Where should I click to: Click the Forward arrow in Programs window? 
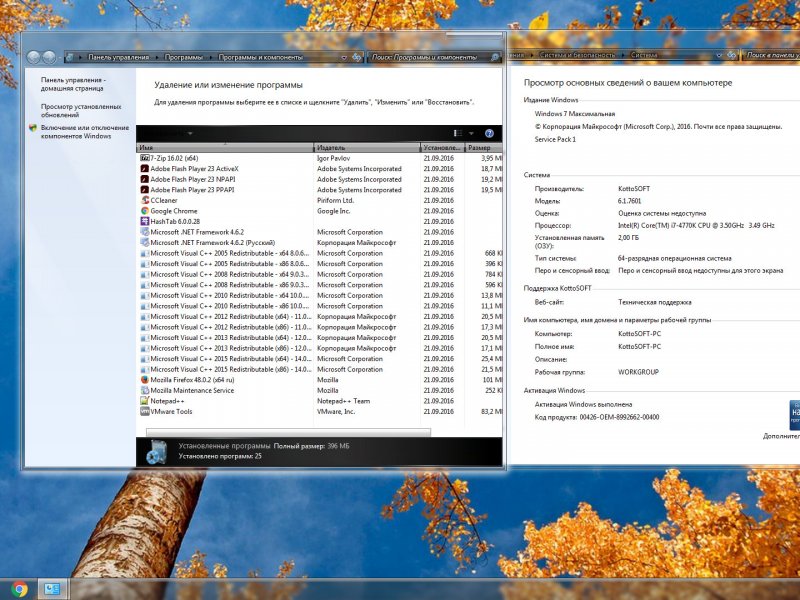pyautogui.click(x=49, y=57)
